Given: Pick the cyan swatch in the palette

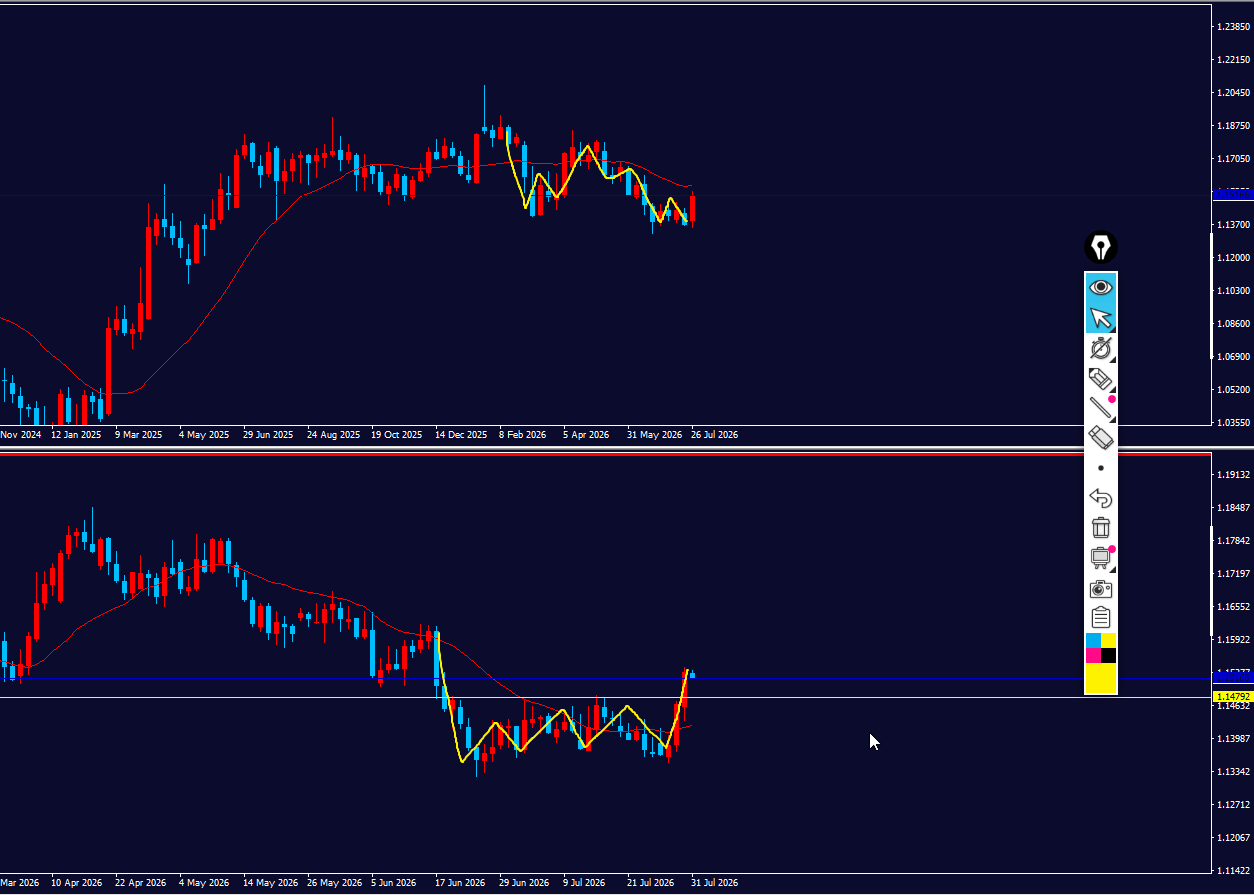Looking at the screenshot, I should coord(1093,640).
